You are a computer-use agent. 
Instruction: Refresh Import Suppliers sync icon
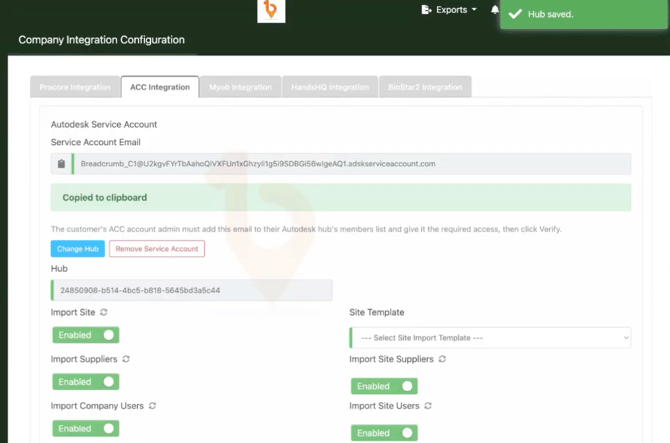coord(126,359)
